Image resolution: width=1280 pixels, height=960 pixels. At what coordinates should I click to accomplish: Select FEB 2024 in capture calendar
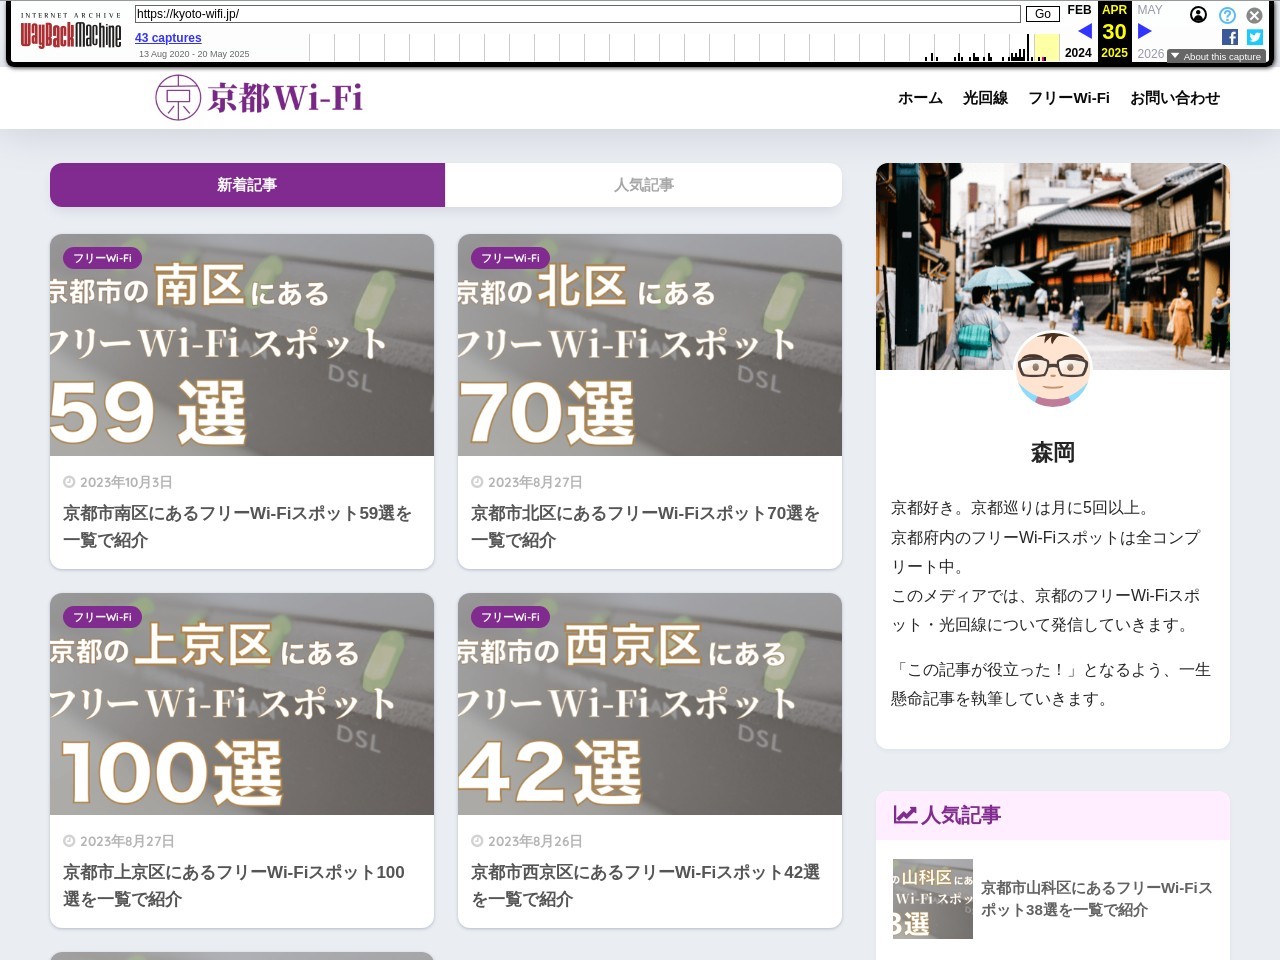coord(1079,31)
